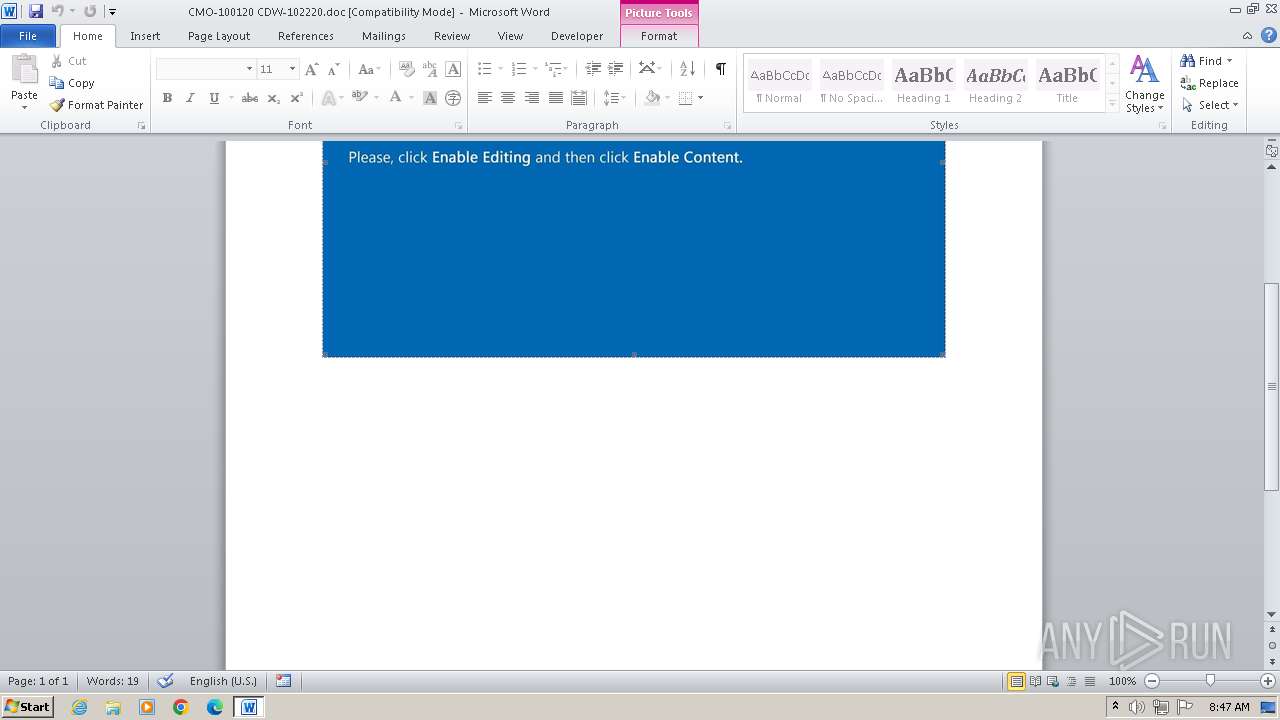Justify the paragraph text

pos(555,98)
